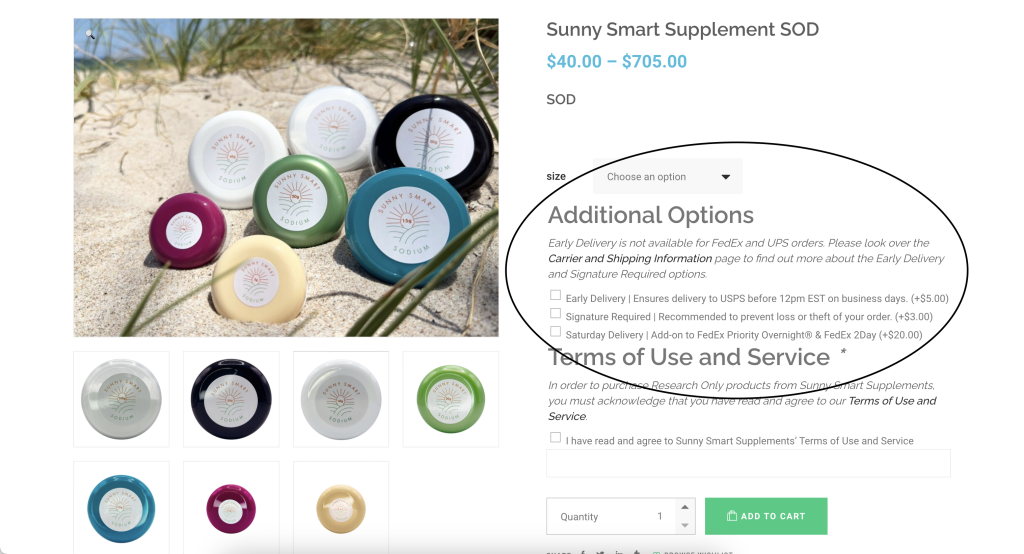Click the magnifier zoom icon on product image
The image size is (1024, 554).
(x=90, y=34)
